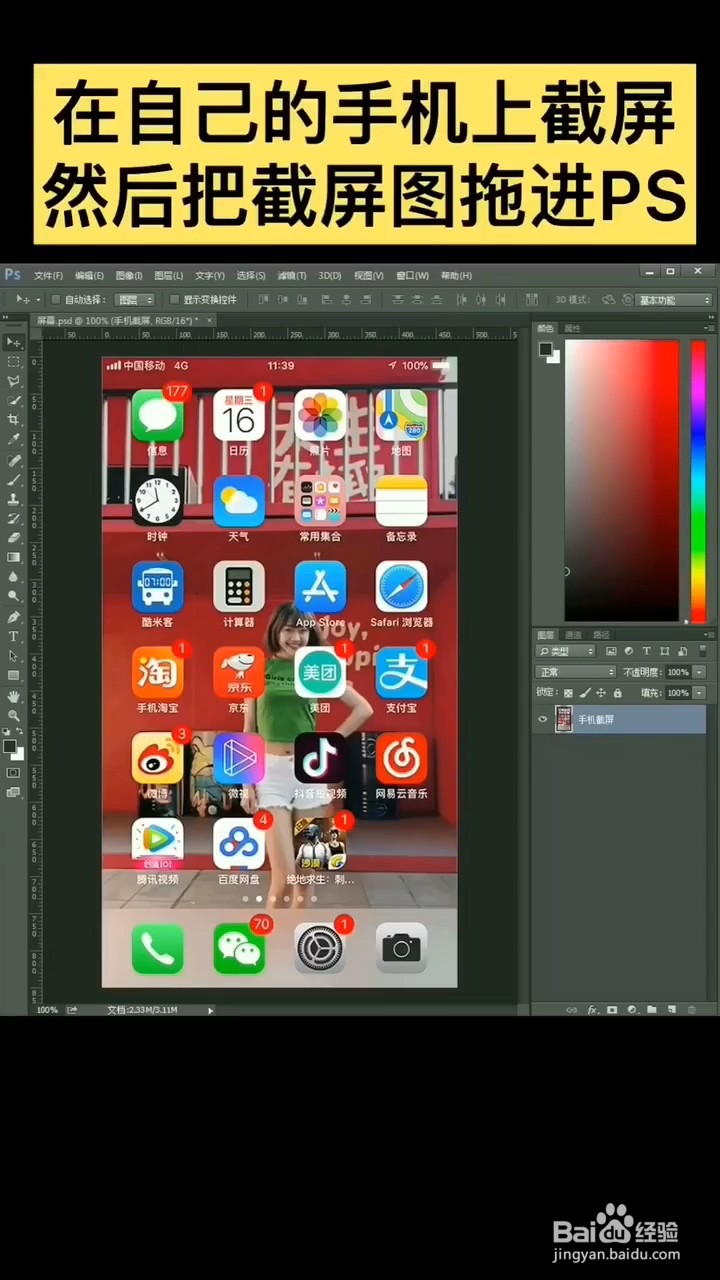Open the Move tool preset picker arrow

(38, 299)
